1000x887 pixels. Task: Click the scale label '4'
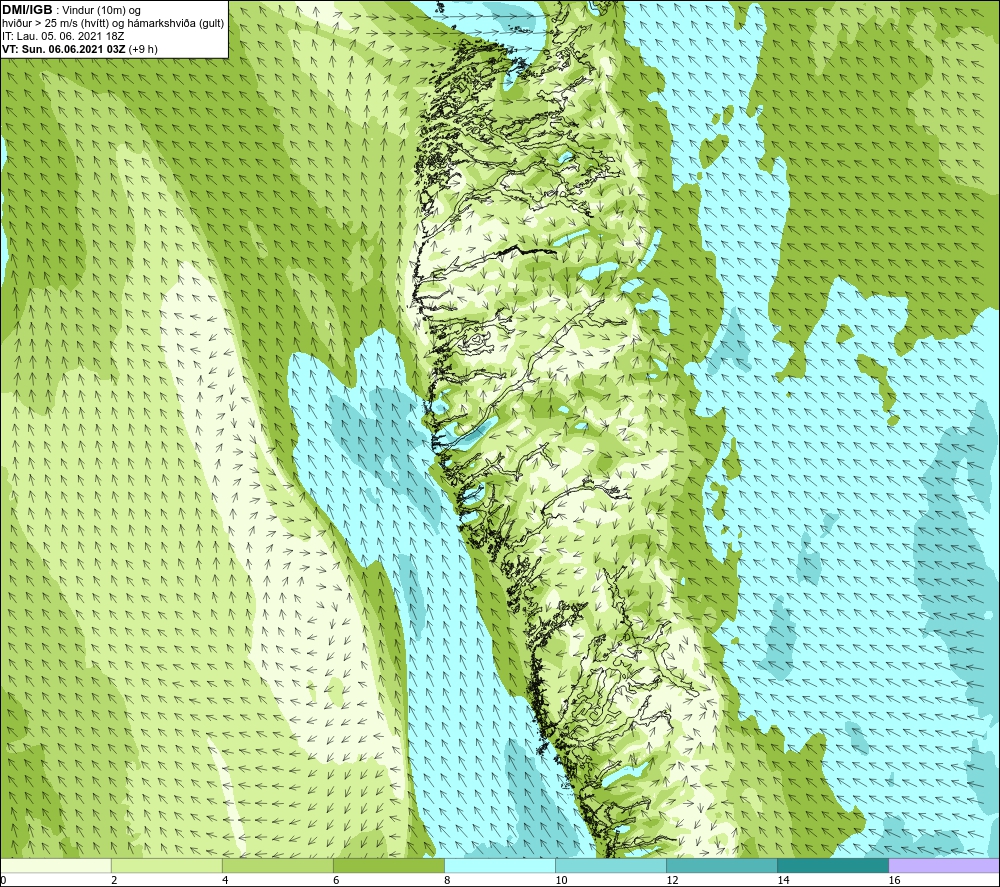(224, 880)
